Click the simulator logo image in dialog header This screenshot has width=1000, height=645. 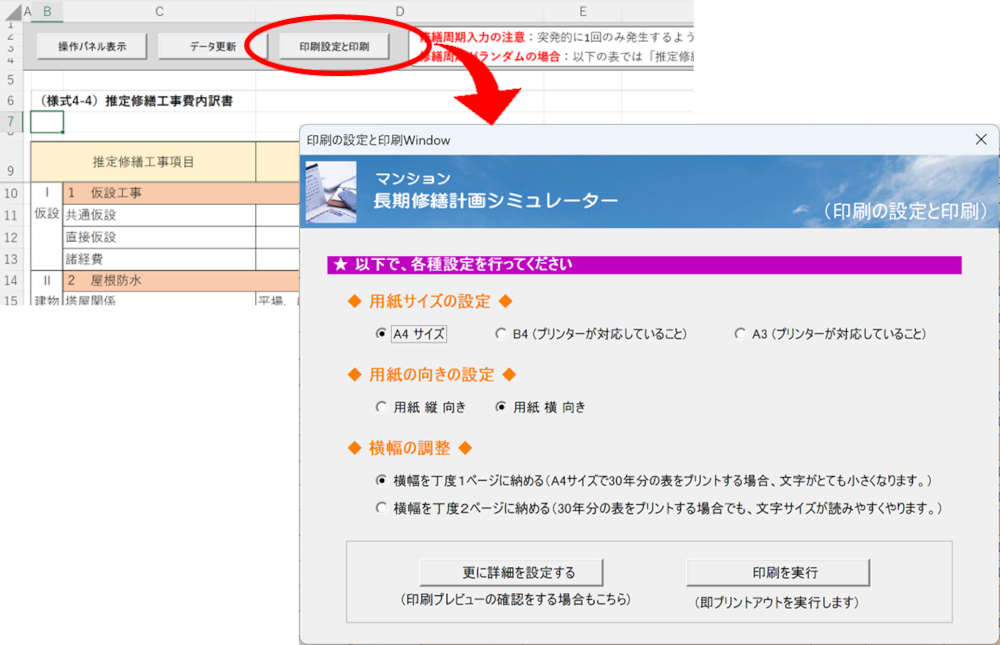pyautogui.click(x=331, y=193)
